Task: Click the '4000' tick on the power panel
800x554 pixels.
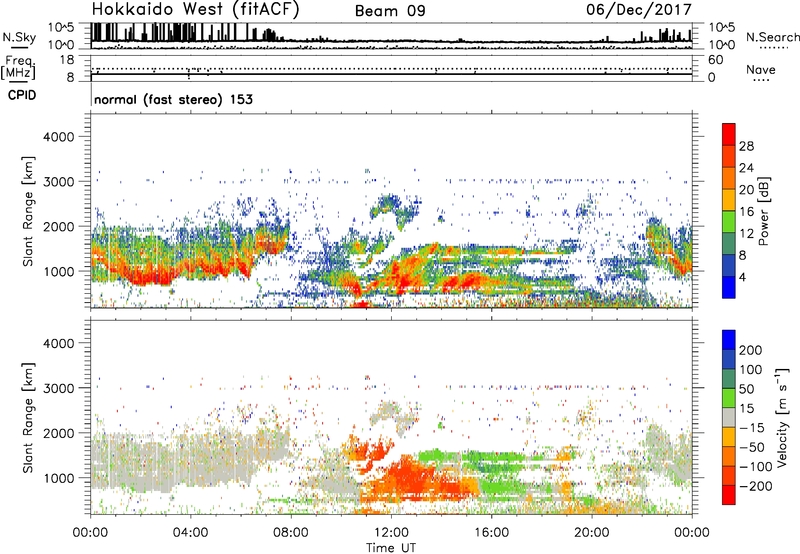Action: 59,137
